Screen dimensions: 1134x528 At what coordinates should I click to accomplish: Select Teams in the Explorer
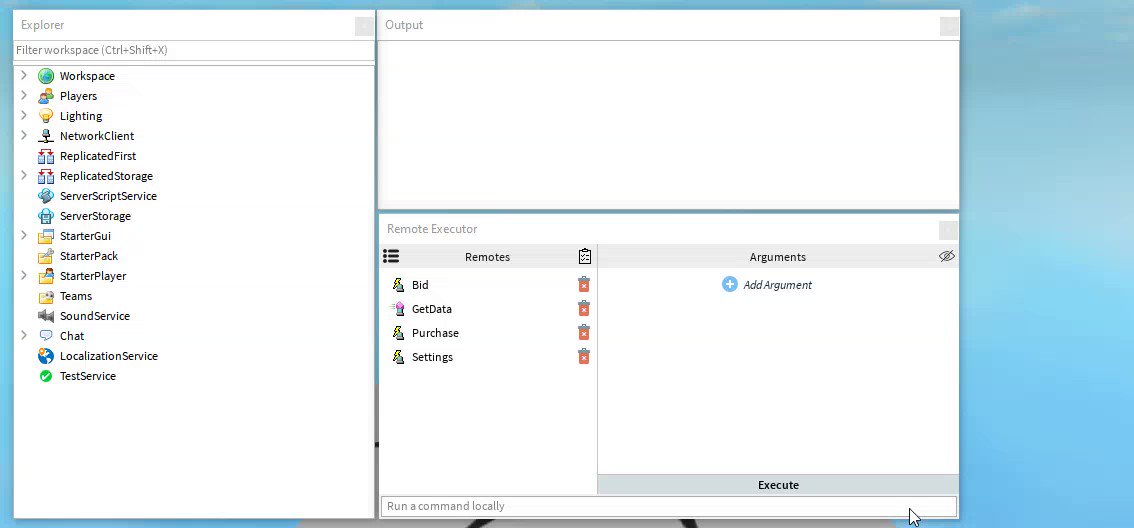pos(76,296)
